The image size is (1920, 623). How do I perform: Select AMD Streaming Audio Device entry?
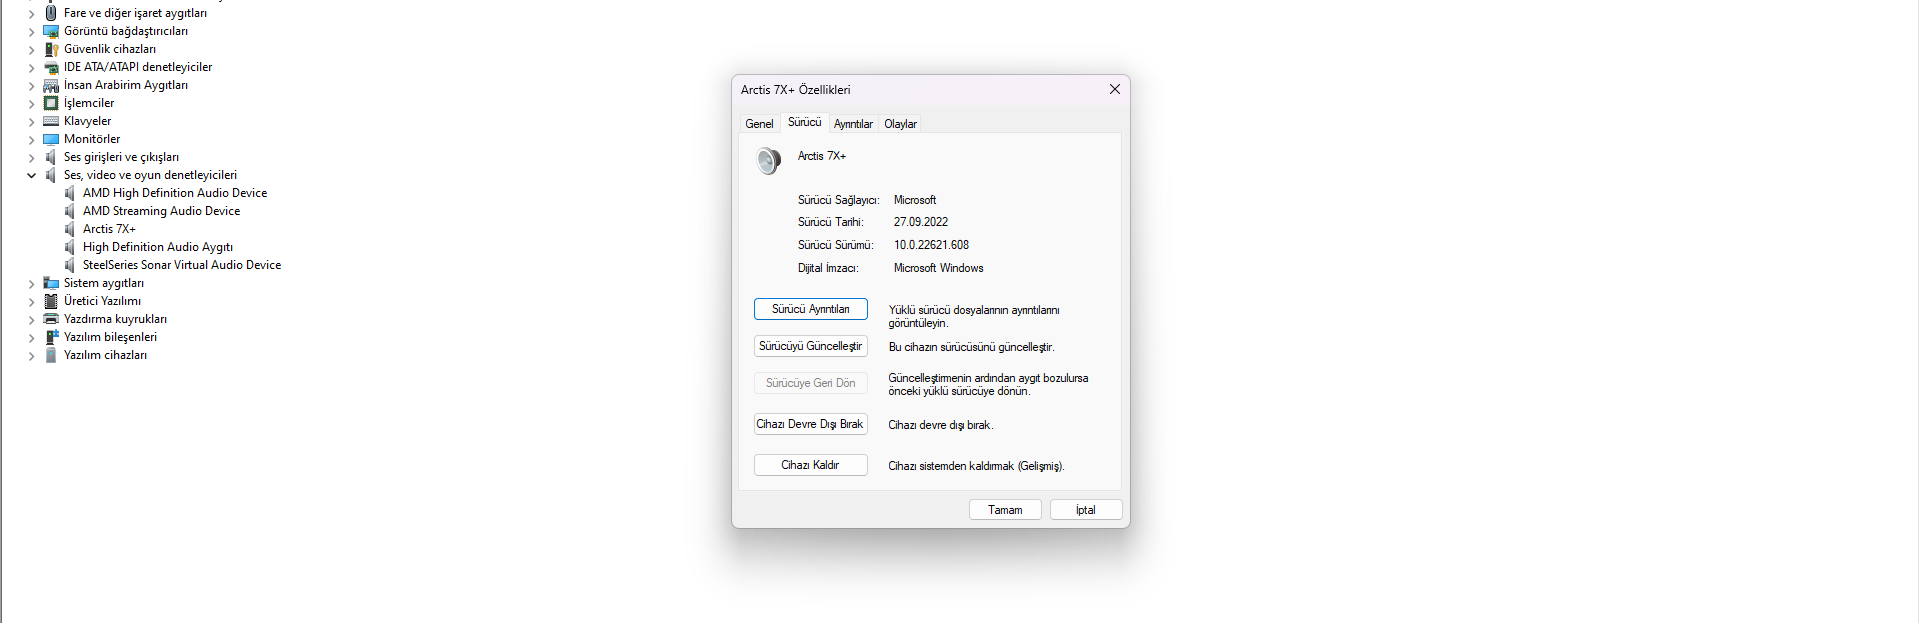tap(162, 211)
